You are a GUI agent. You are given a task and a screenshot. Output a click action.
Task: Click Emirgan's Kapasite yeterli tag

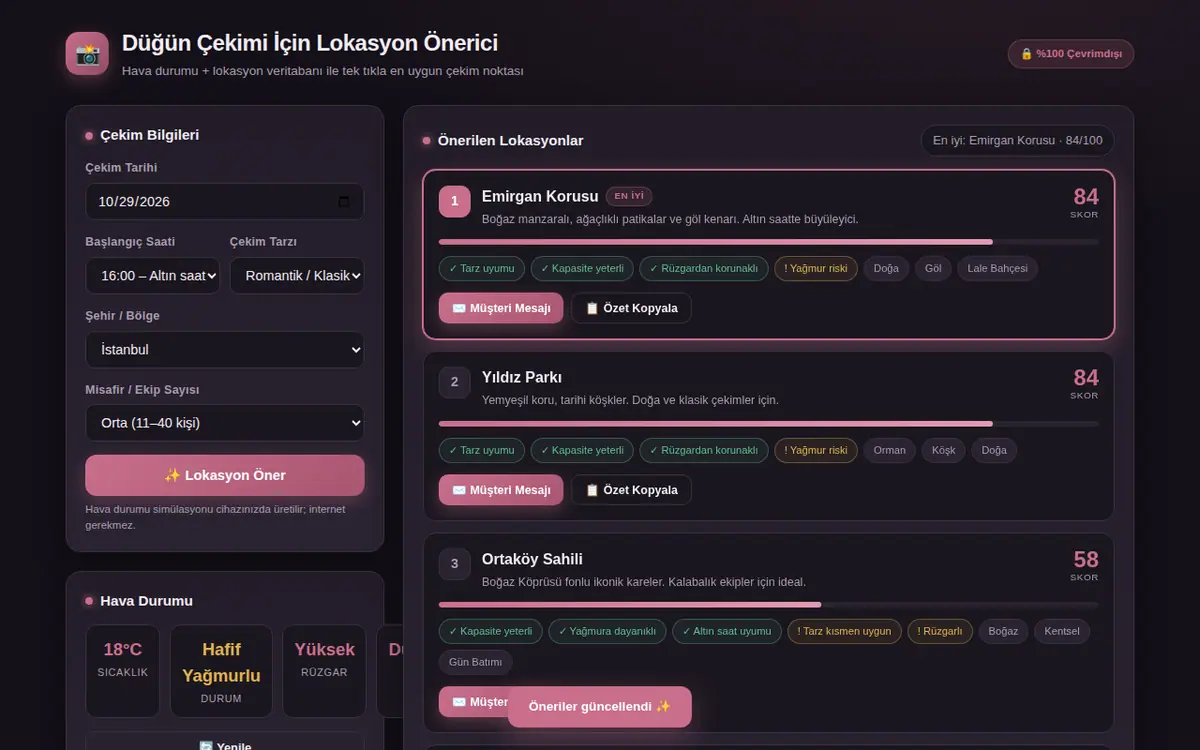pos(582,268)
